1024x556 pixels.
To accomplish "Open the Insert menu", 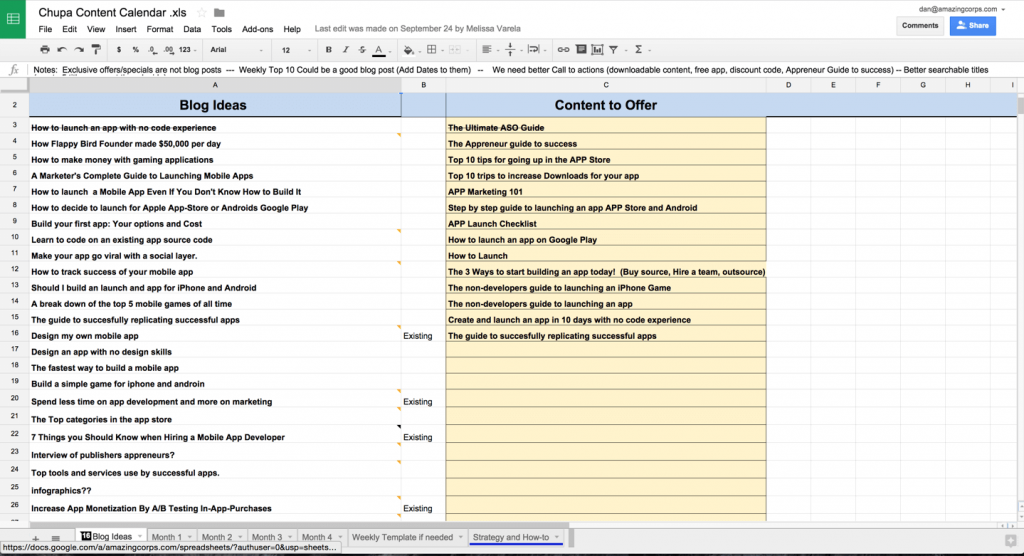I will (126, 29).
